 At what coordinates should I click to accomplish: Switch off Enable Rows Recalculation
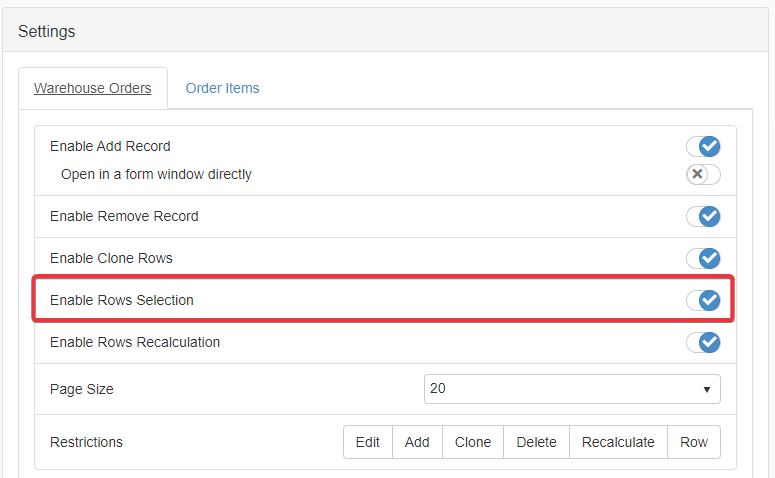click(703, 343)
